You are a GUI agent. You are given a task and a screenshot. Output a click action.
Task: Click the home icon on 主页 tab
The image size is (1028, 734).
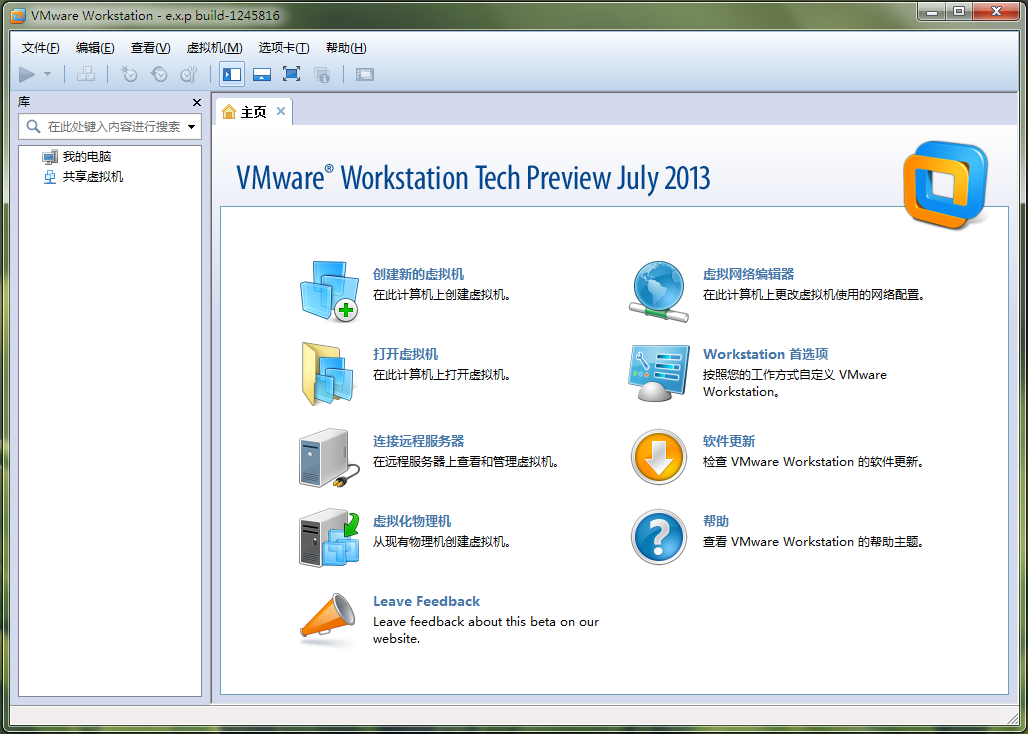tap(229, 112)
